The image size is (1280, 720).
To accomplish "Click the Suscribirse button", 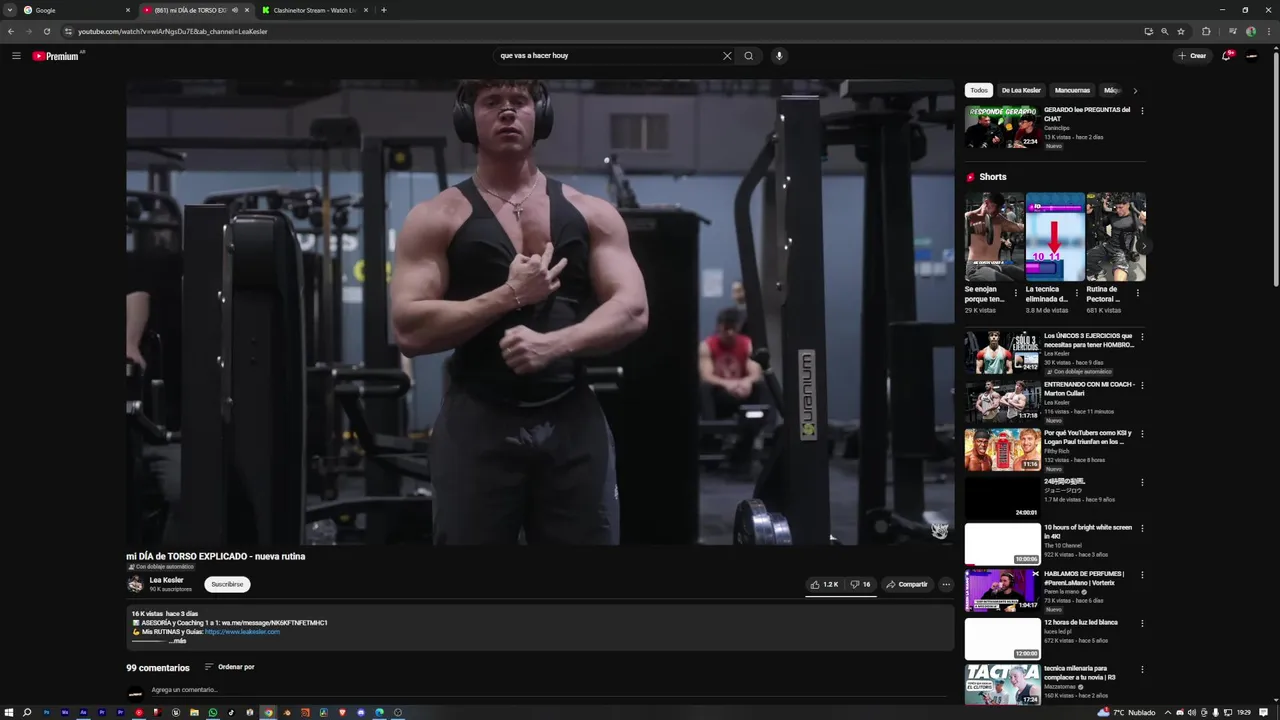I will (x=227, y=584).
